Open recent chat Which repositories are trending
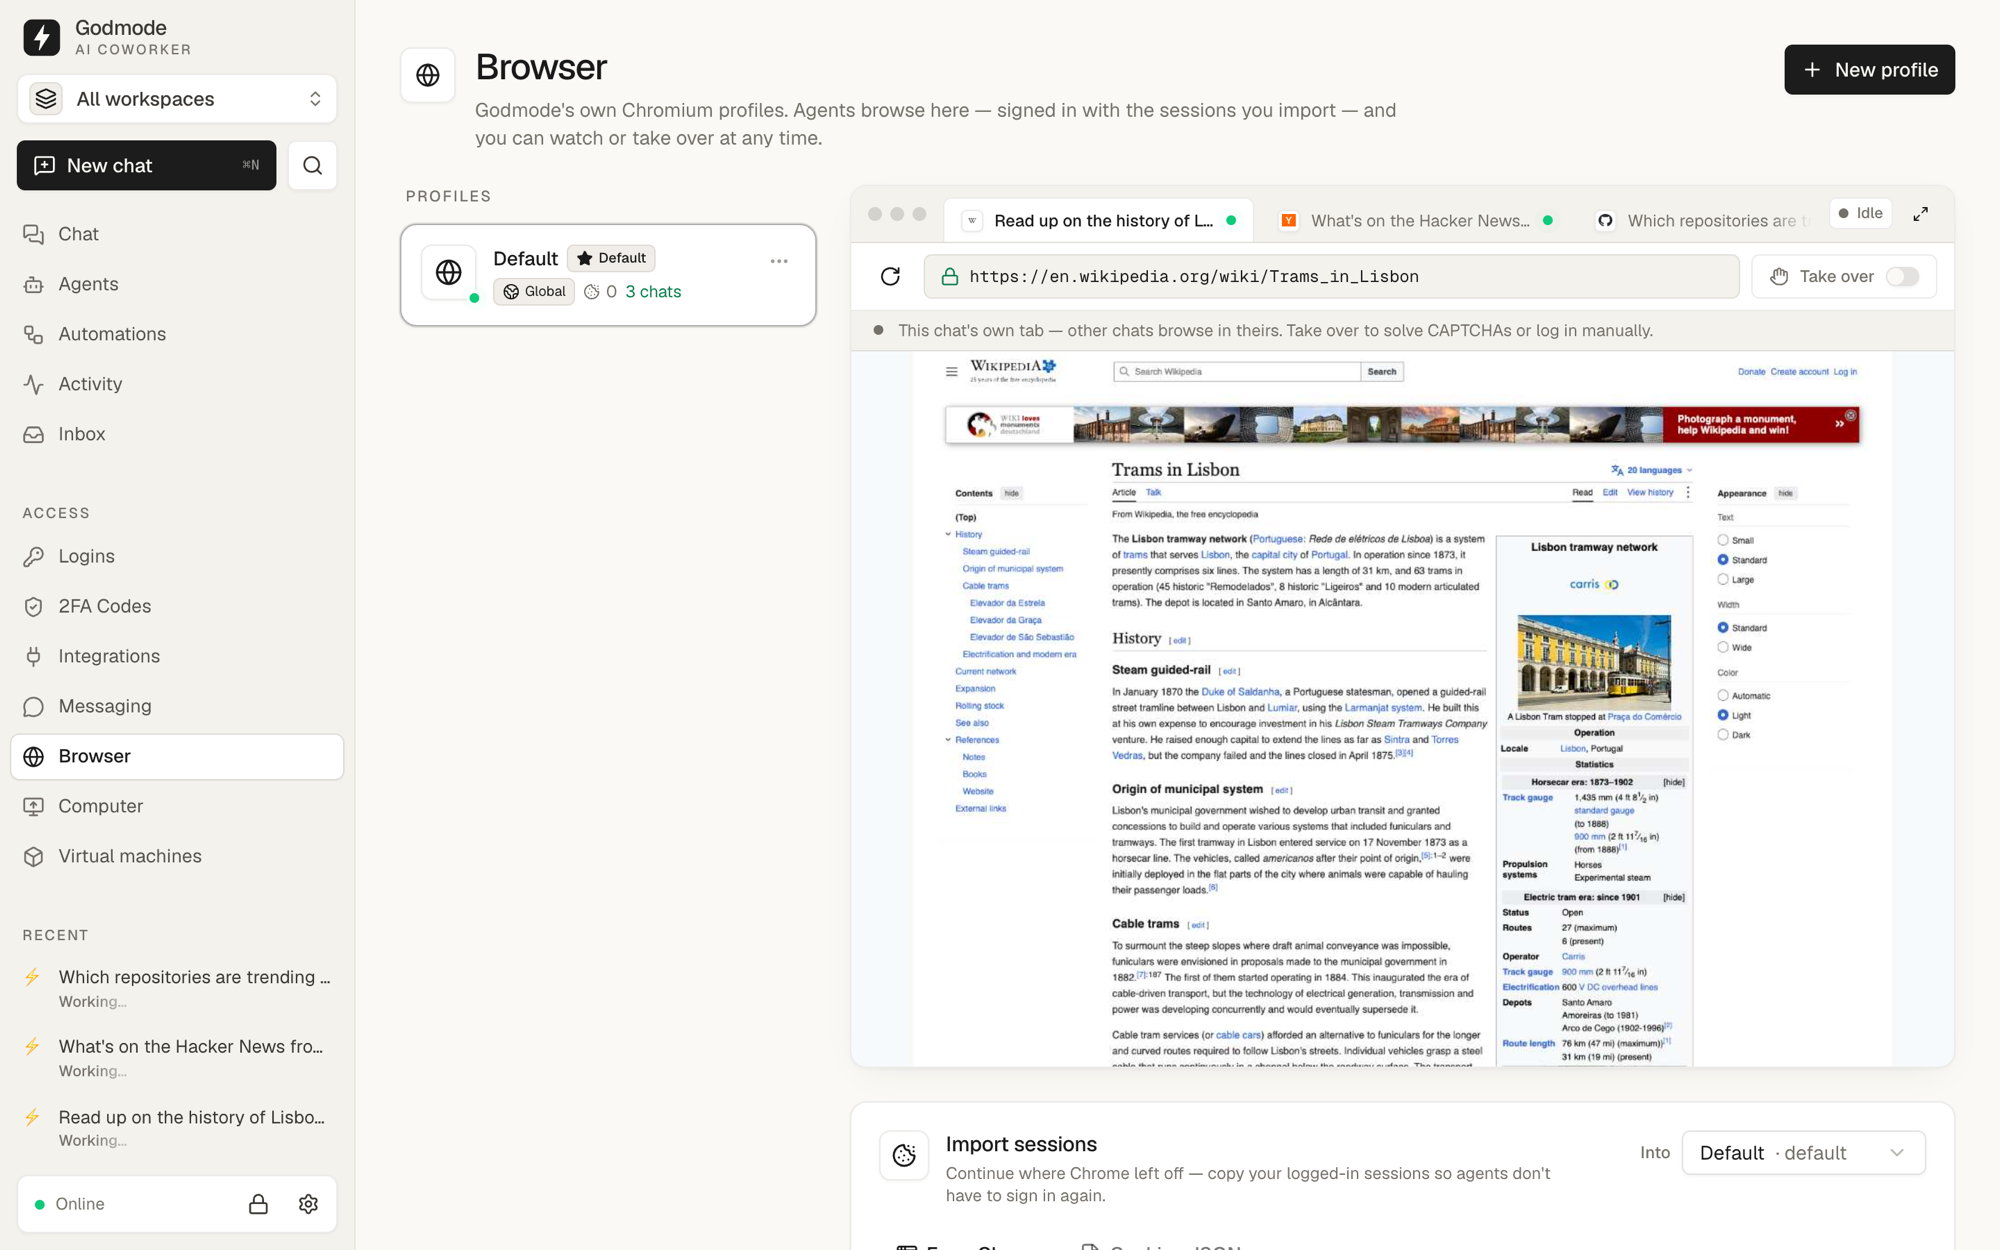The image size is (2000, 1250). (177, 987)
